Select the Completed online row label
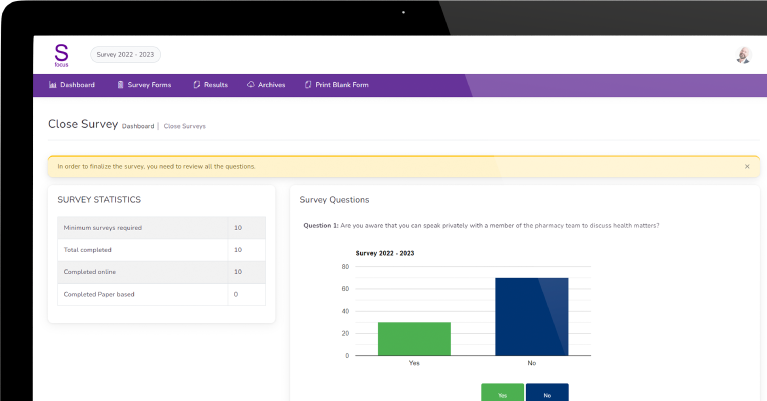Viewport: 767px width, 401px height. click(90, 272)
